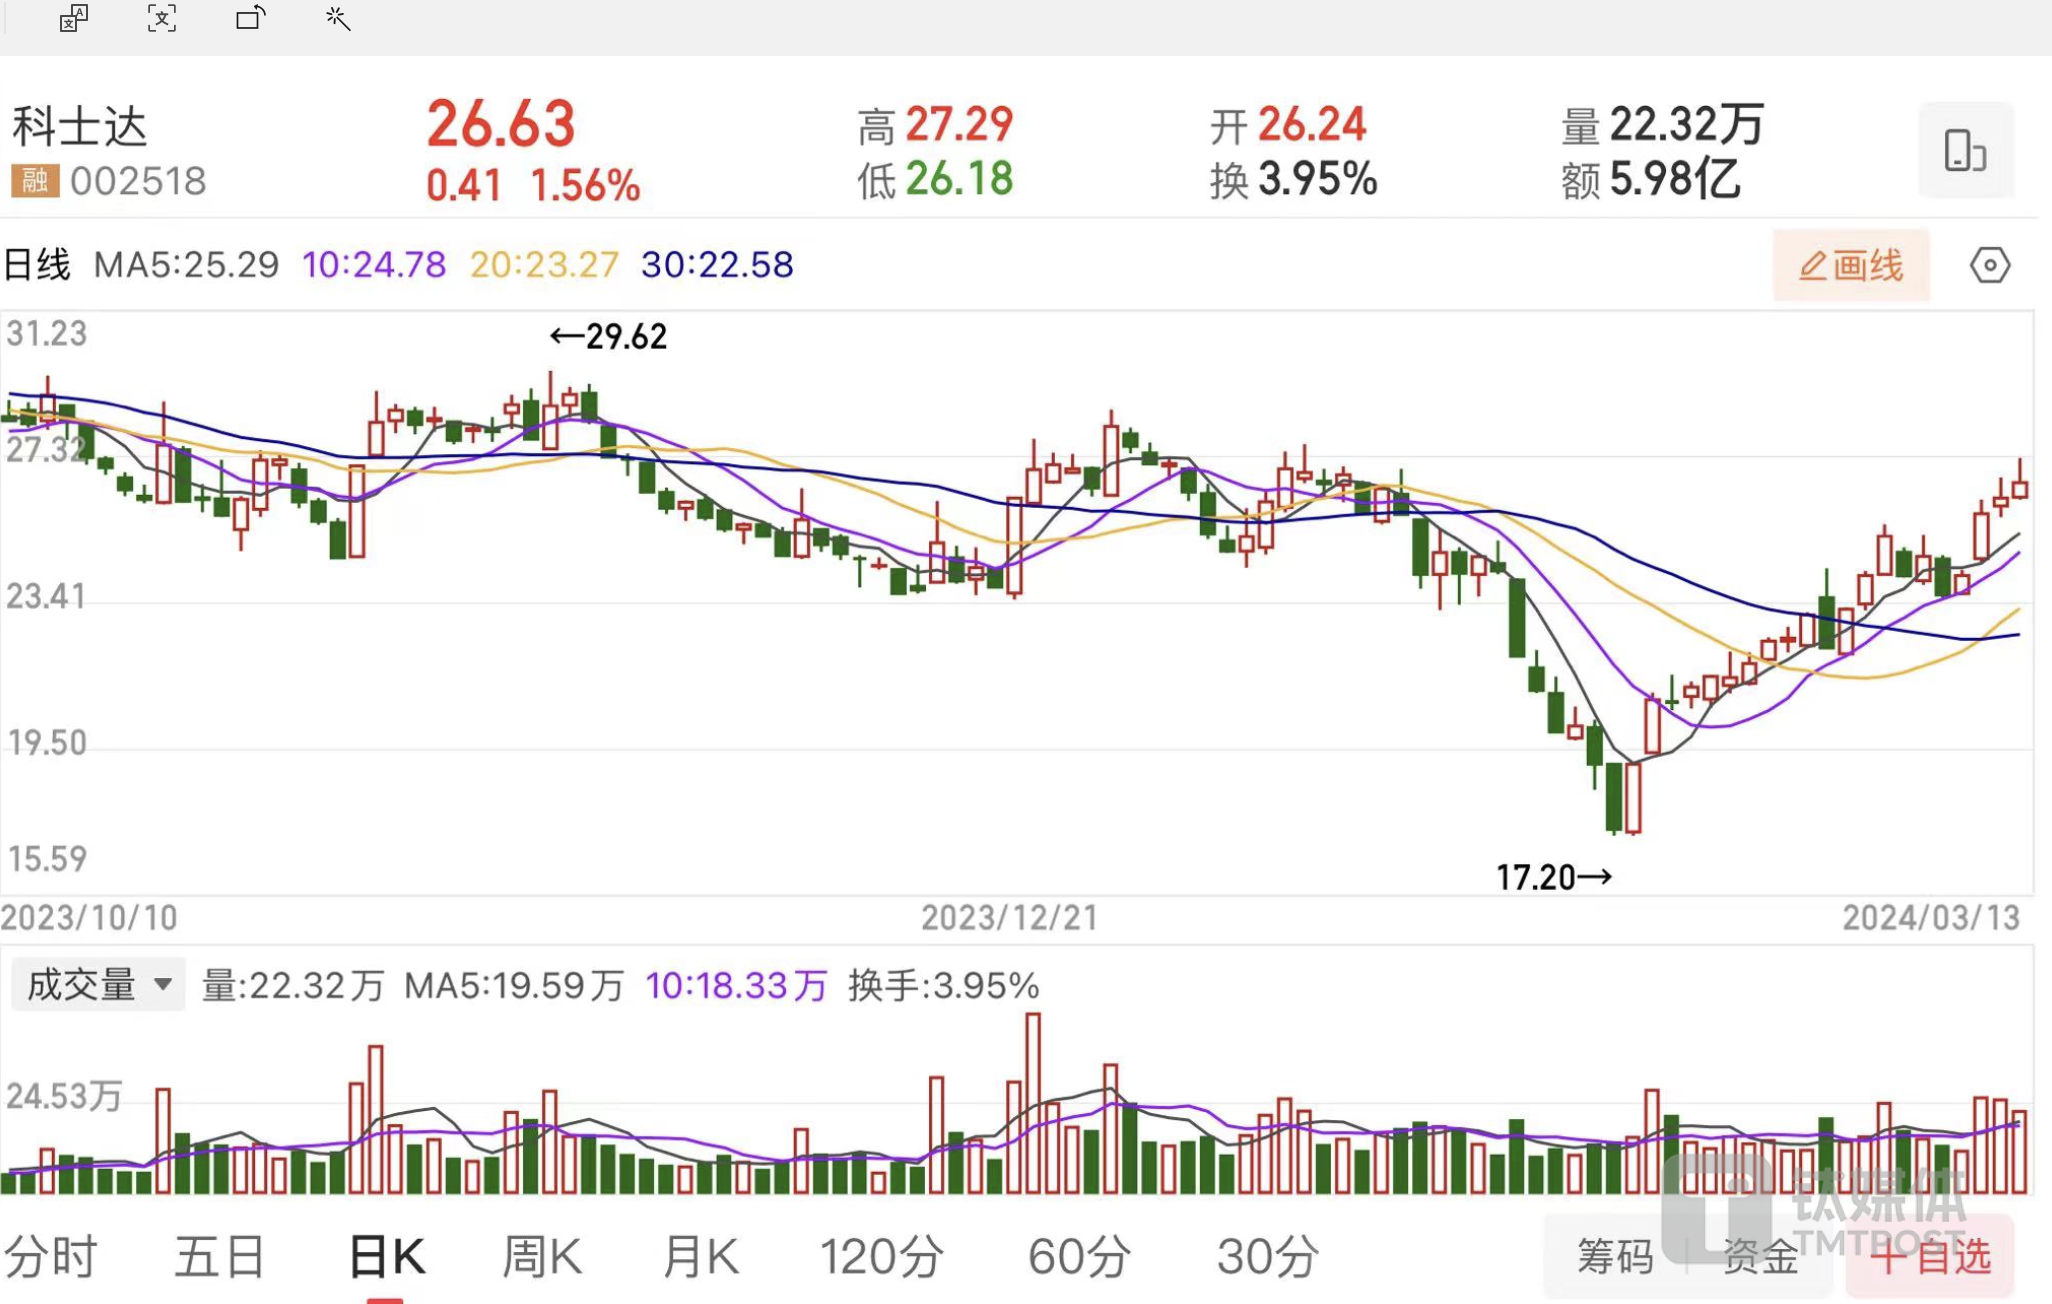Switch to the 分时 tab
2052x1304 pixels.
(x=51, y=1256)
